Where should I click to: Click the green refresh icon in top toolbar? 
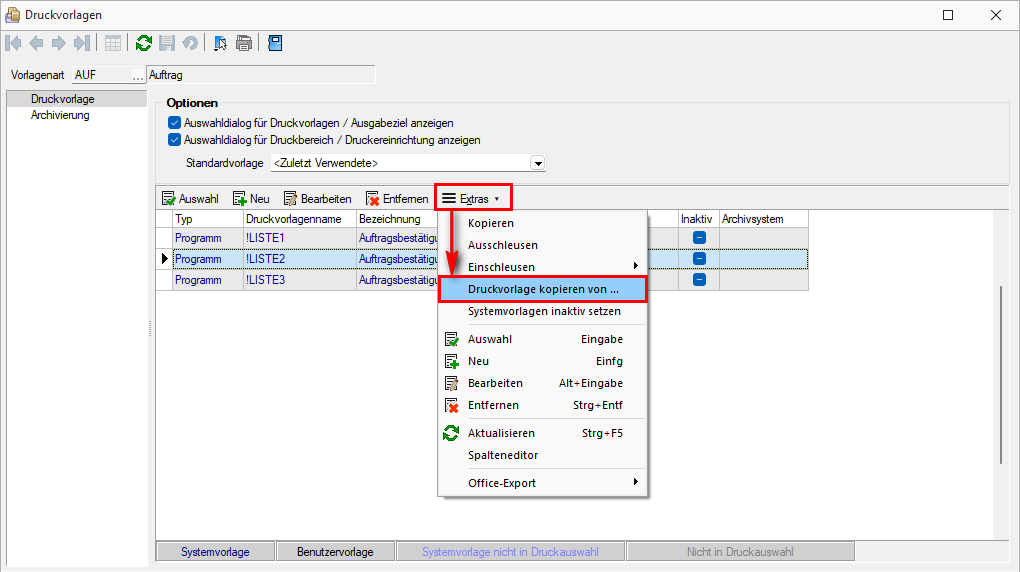click(144, 44)
